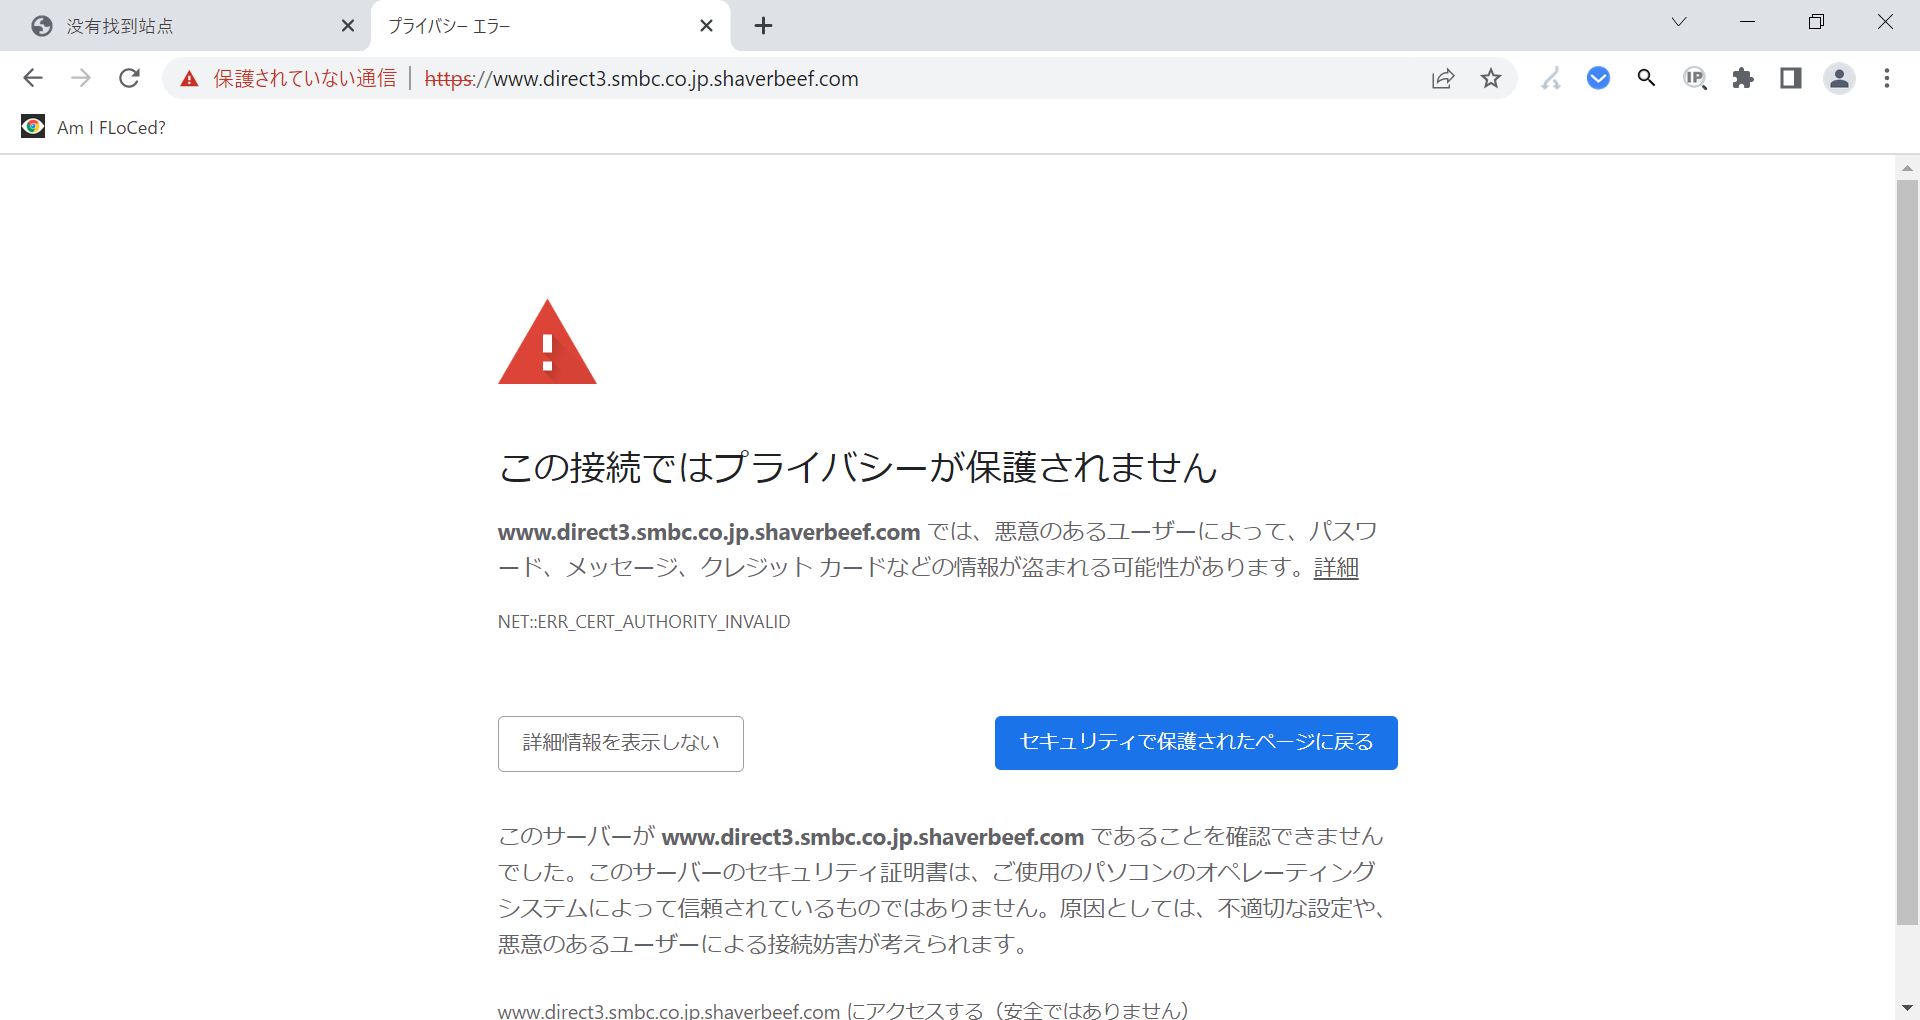The height and width of the screenshot is (1020, 1920).
Task: Bookmark this page with the star icon
Action: click(1491, 78)
